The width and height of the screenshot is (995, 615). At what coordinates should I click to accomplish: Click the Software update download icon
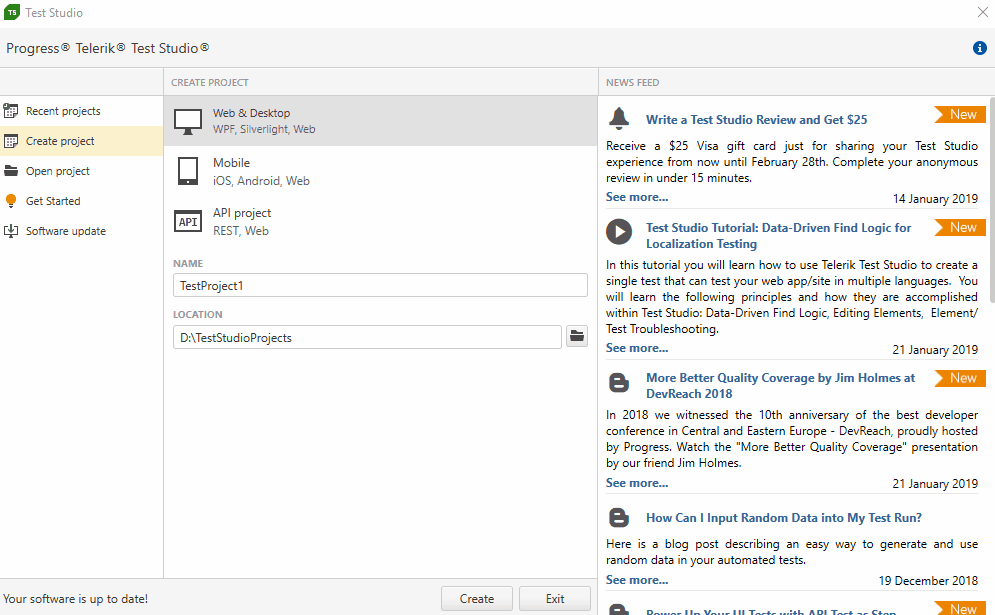11,231
